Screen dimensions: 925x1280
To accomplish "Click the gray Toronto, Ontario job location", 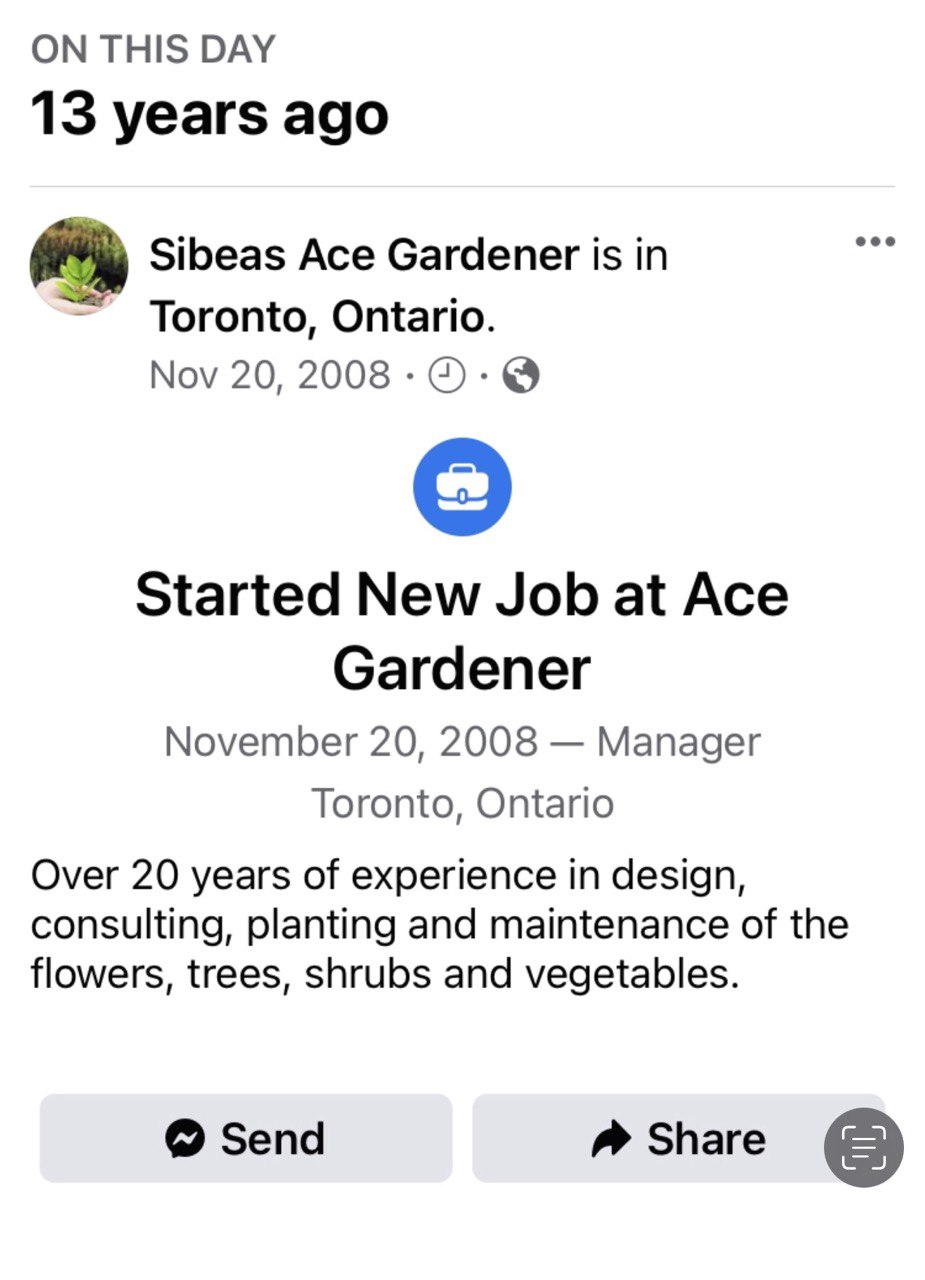I will 462,803.
